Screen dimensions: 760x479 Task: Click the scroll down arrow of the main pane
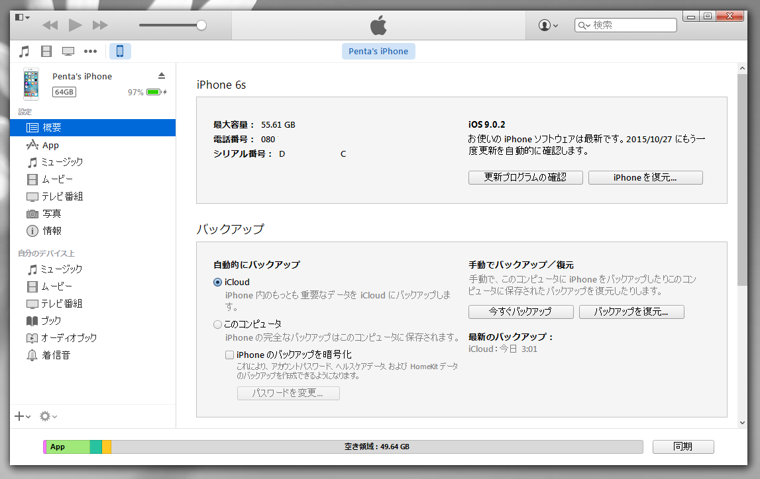(x=742, y=422)
